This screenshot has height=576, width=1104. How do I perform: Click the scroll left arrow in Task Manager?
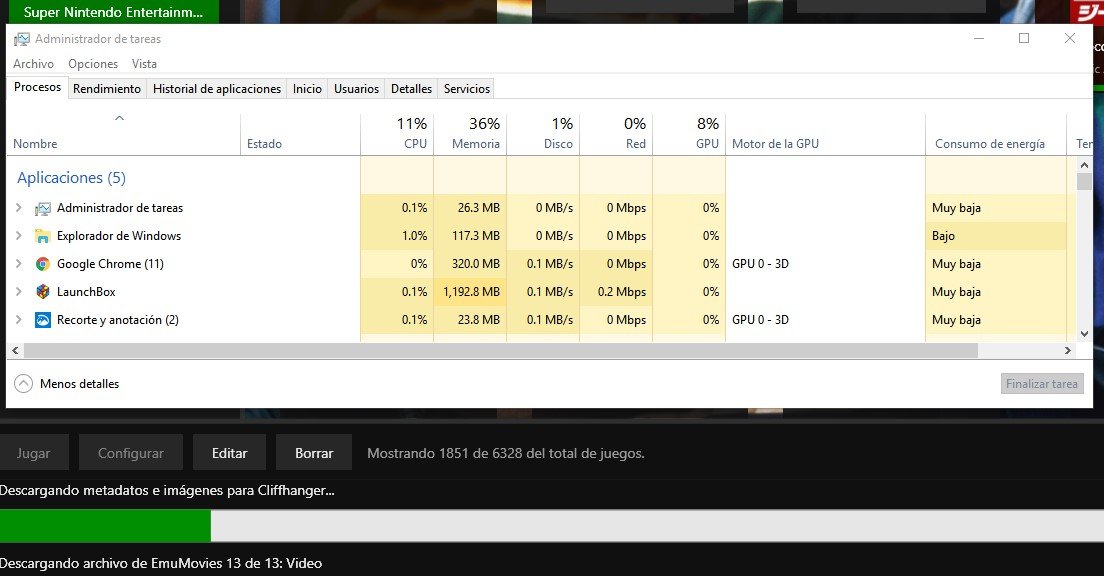pyautogui.click(x=15, y=350)
